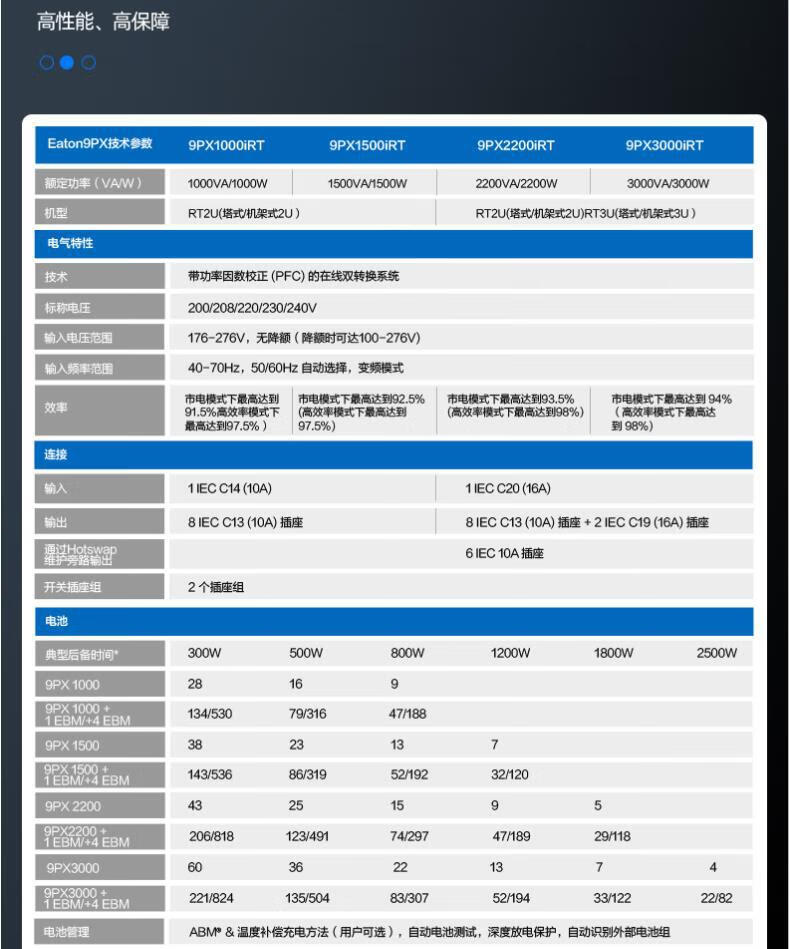Click the 技术 row label
Screen dimensions: 790x949
point(99,277)
